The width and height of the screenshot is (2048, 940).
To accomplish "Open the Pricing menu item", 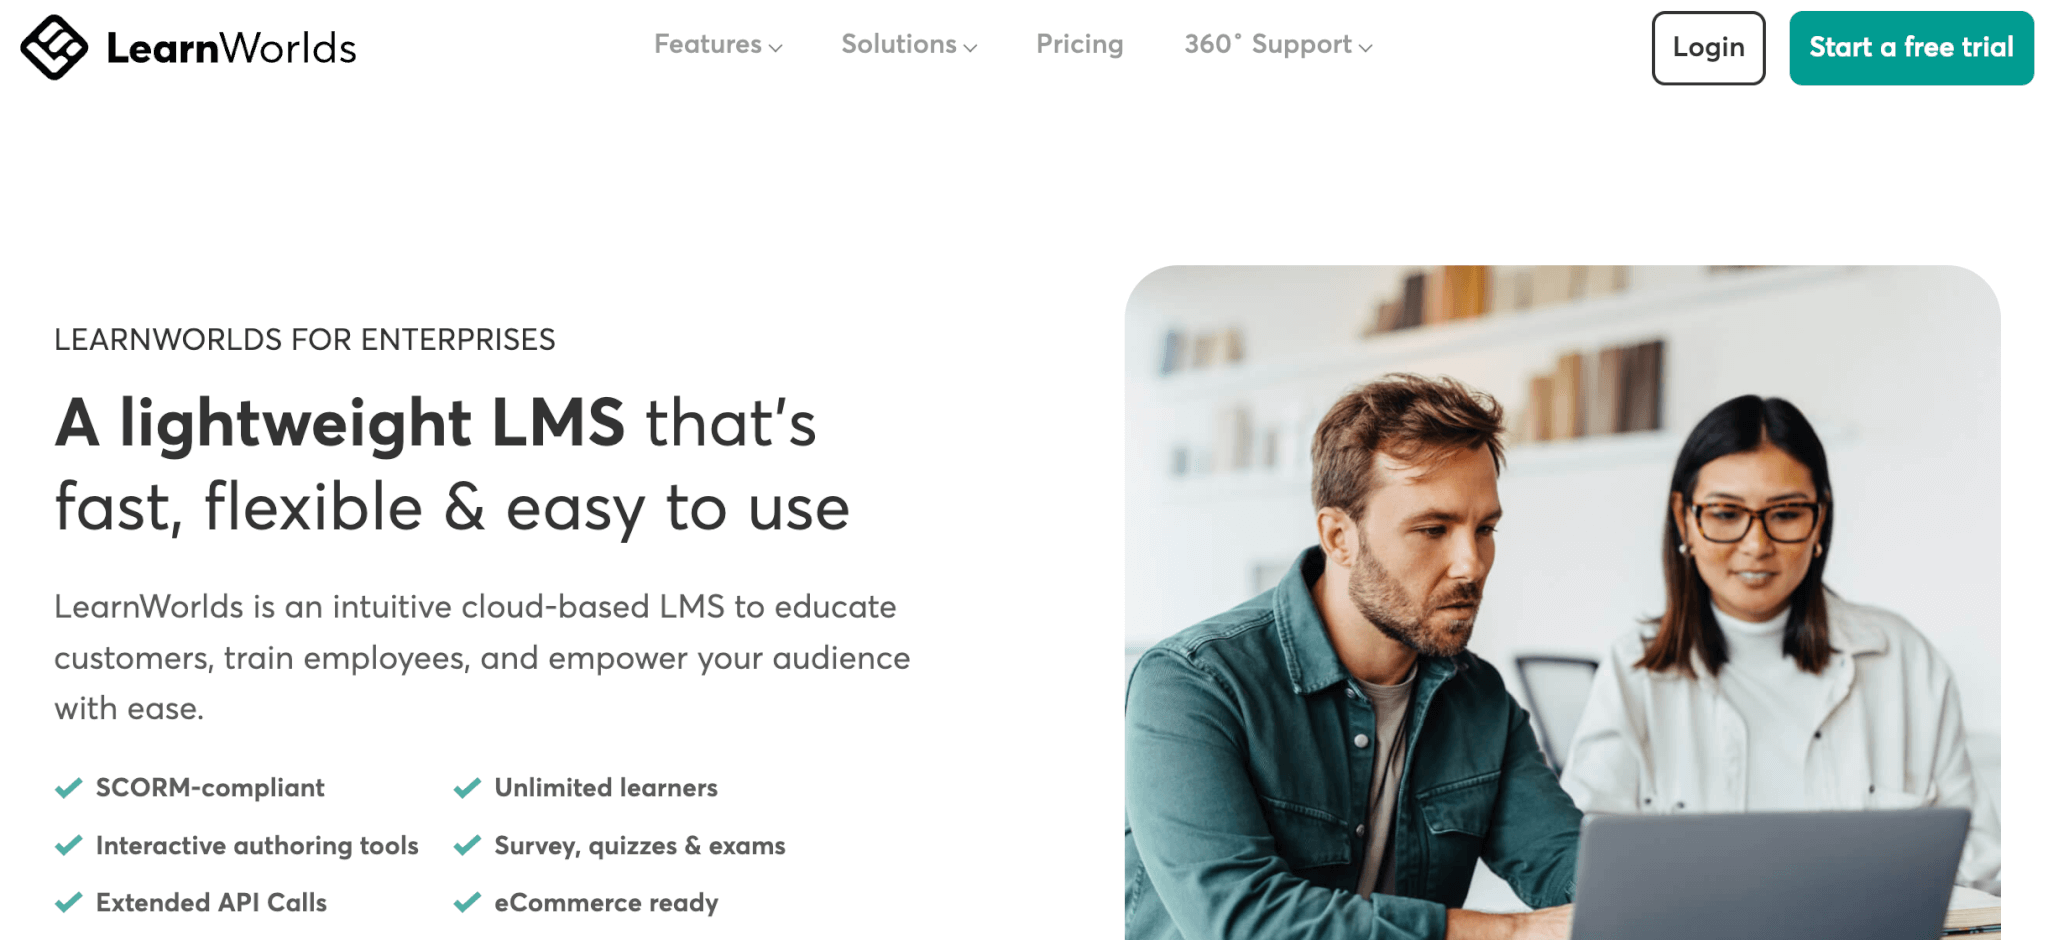I will tap(1080, 45).
